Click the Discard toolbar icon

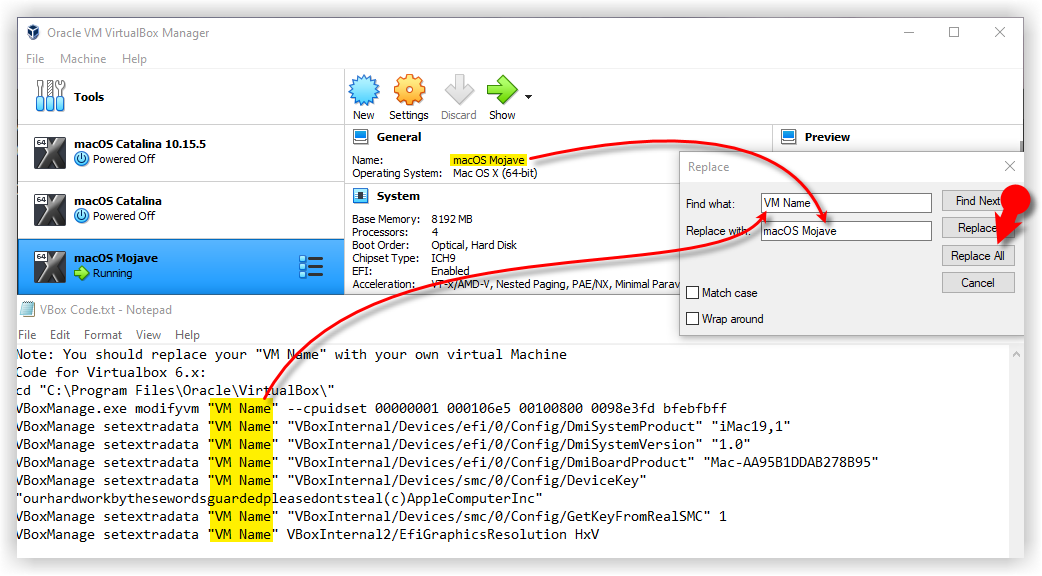[x=459, y=90]
